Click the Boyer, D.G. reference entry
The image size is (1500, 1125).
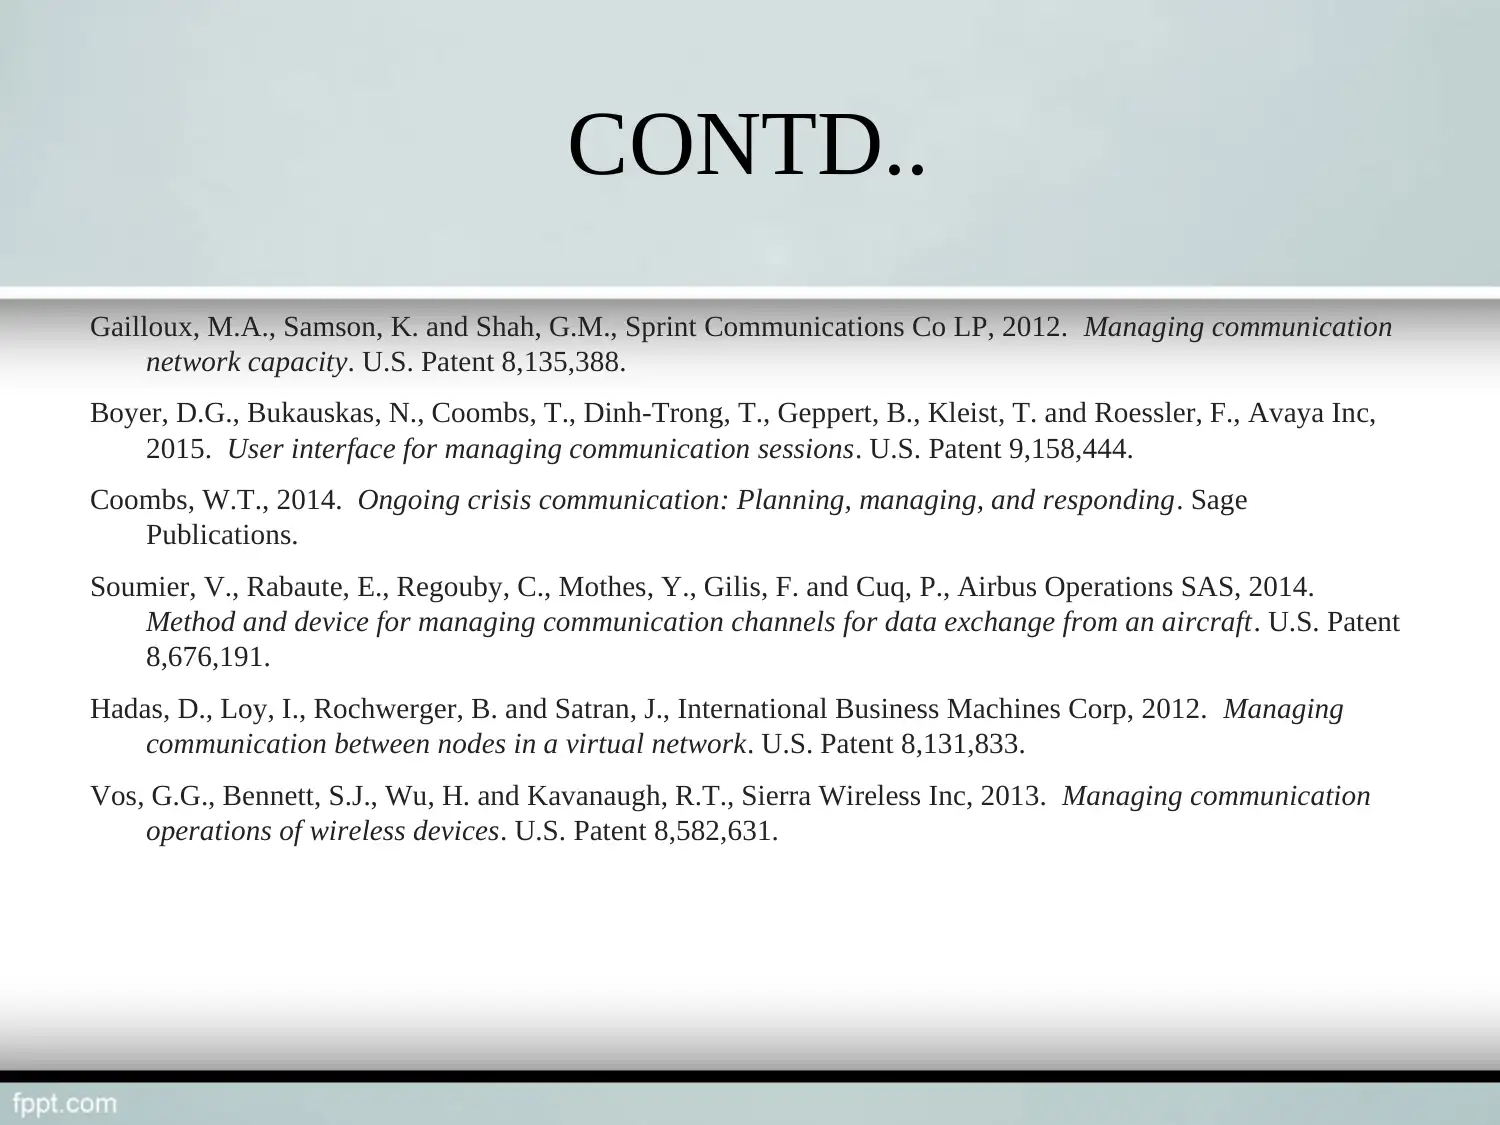(x=733, y=431)
